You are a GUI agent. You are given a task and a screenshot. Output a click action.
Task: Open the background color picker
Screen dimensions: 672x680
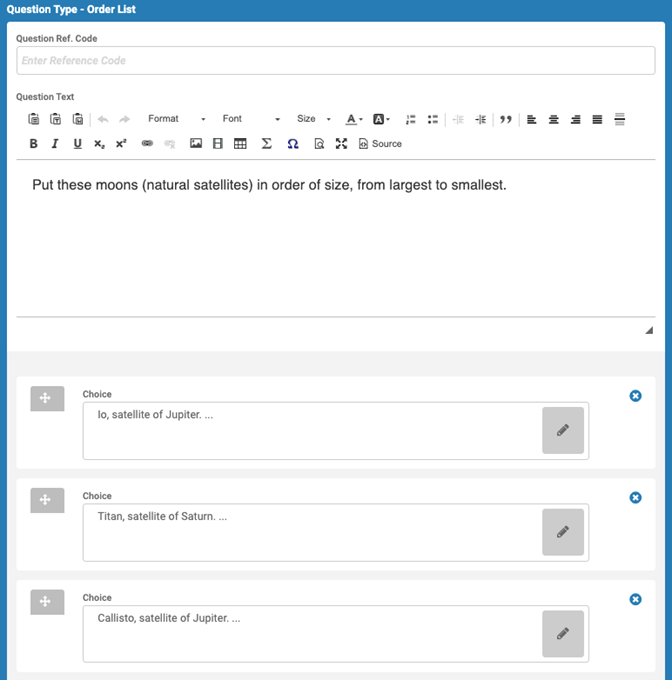[x=381, y=119]
